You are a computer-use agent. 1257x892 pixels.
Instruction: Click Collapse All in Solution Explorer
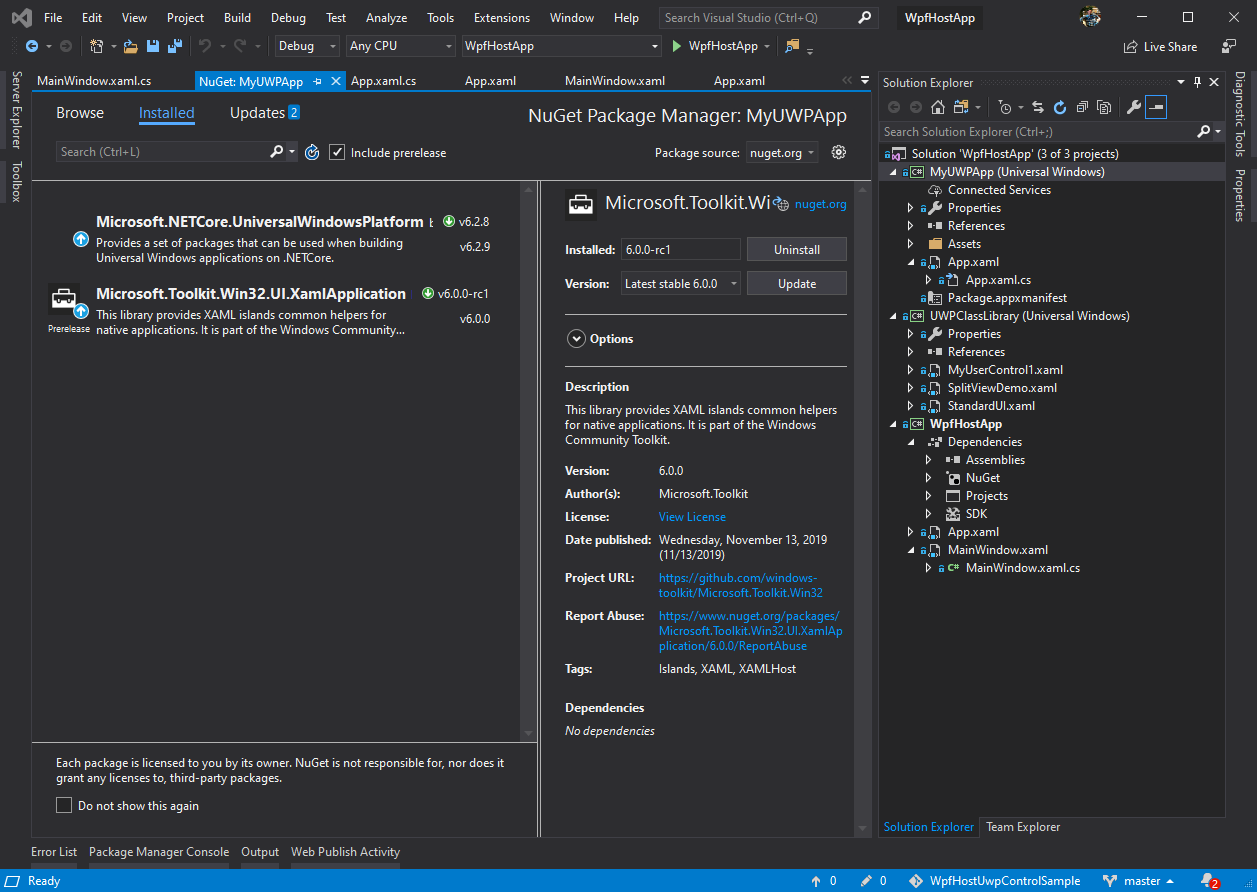[1082, 107]
